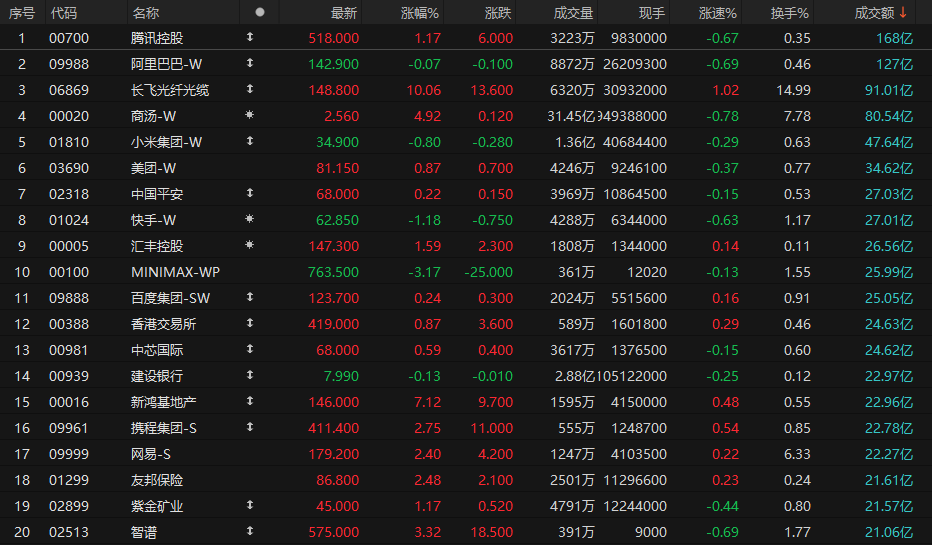This screenshot has width=932, height=545.
Task: Click the 最新 price column header
Action: (344, 13)
